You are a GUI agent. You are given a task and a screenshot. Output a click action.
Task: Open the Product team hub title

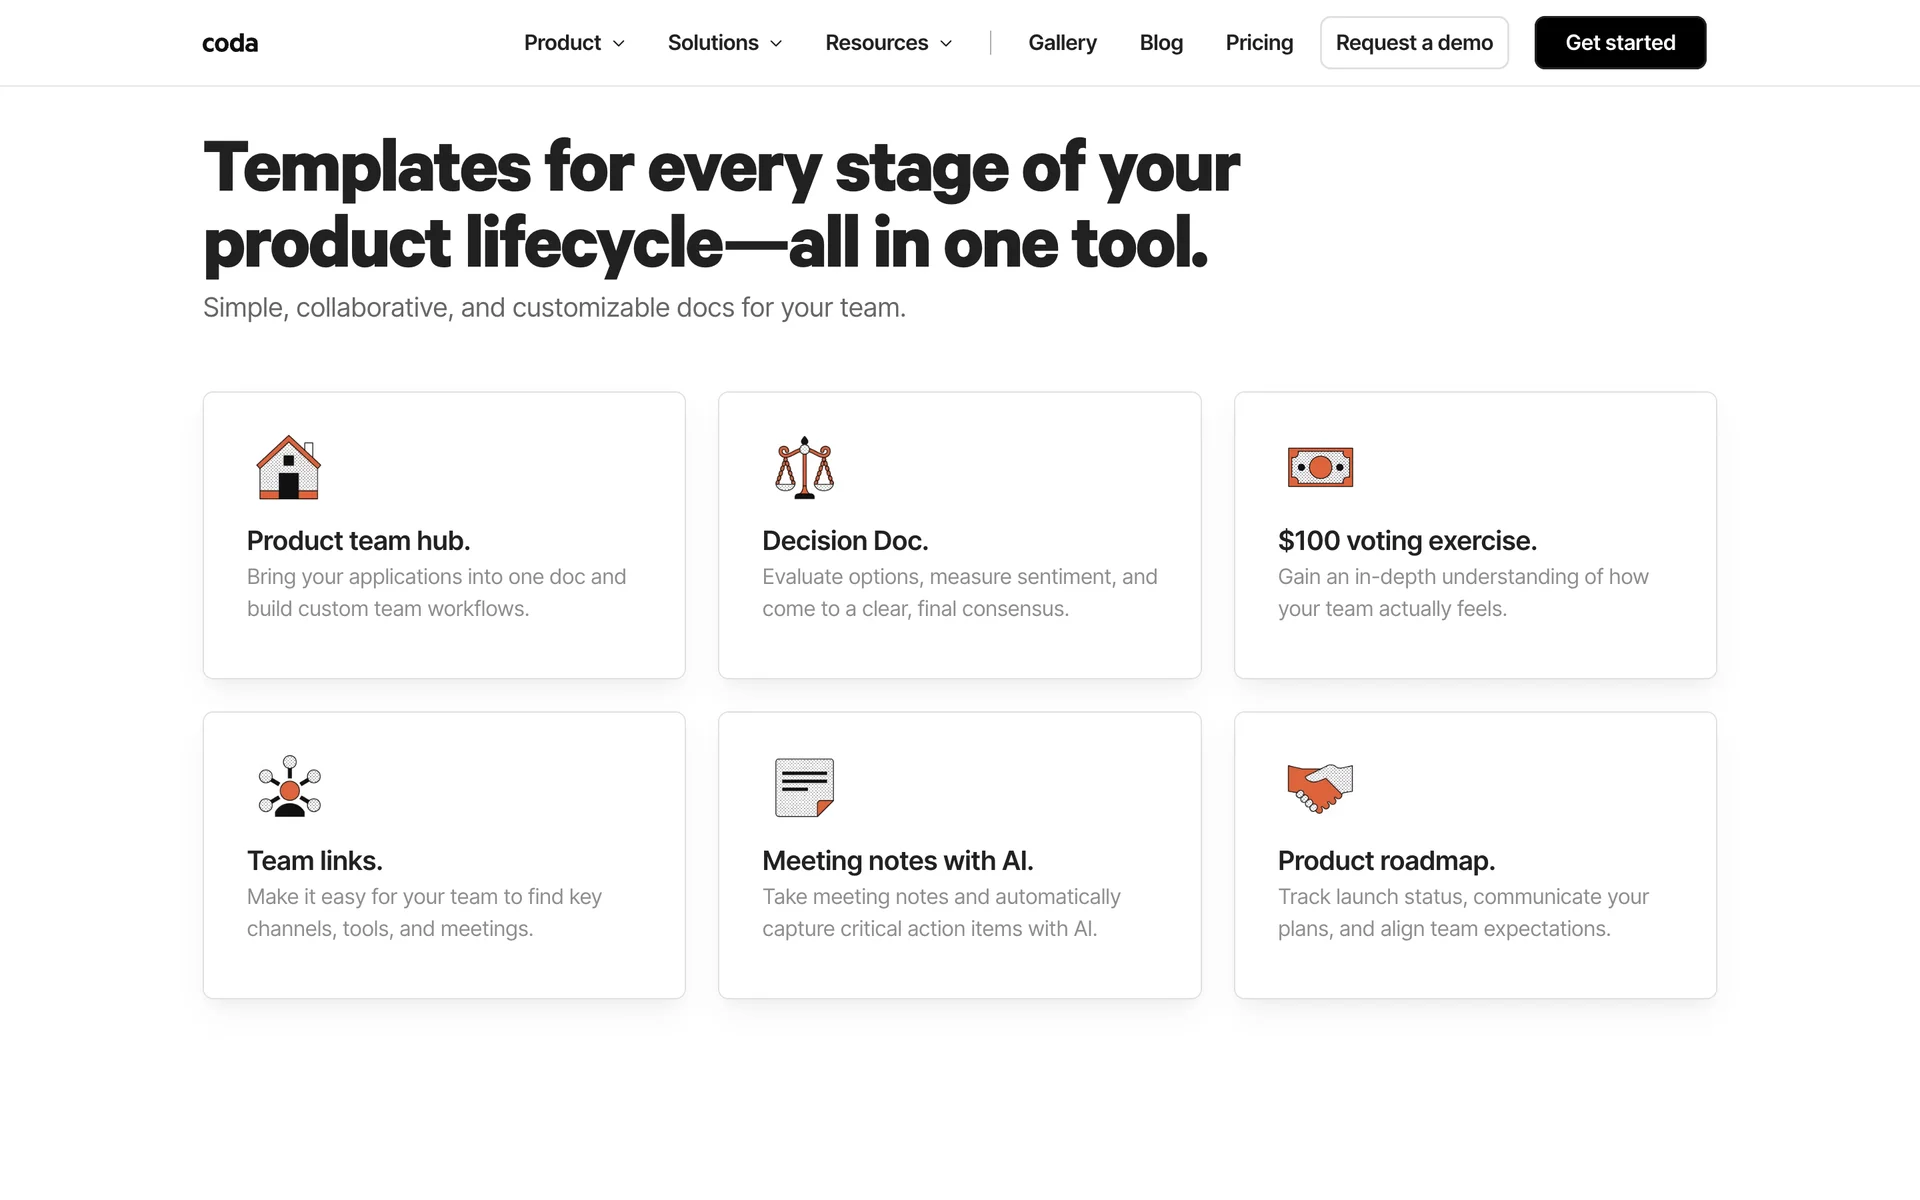point(358,541)
